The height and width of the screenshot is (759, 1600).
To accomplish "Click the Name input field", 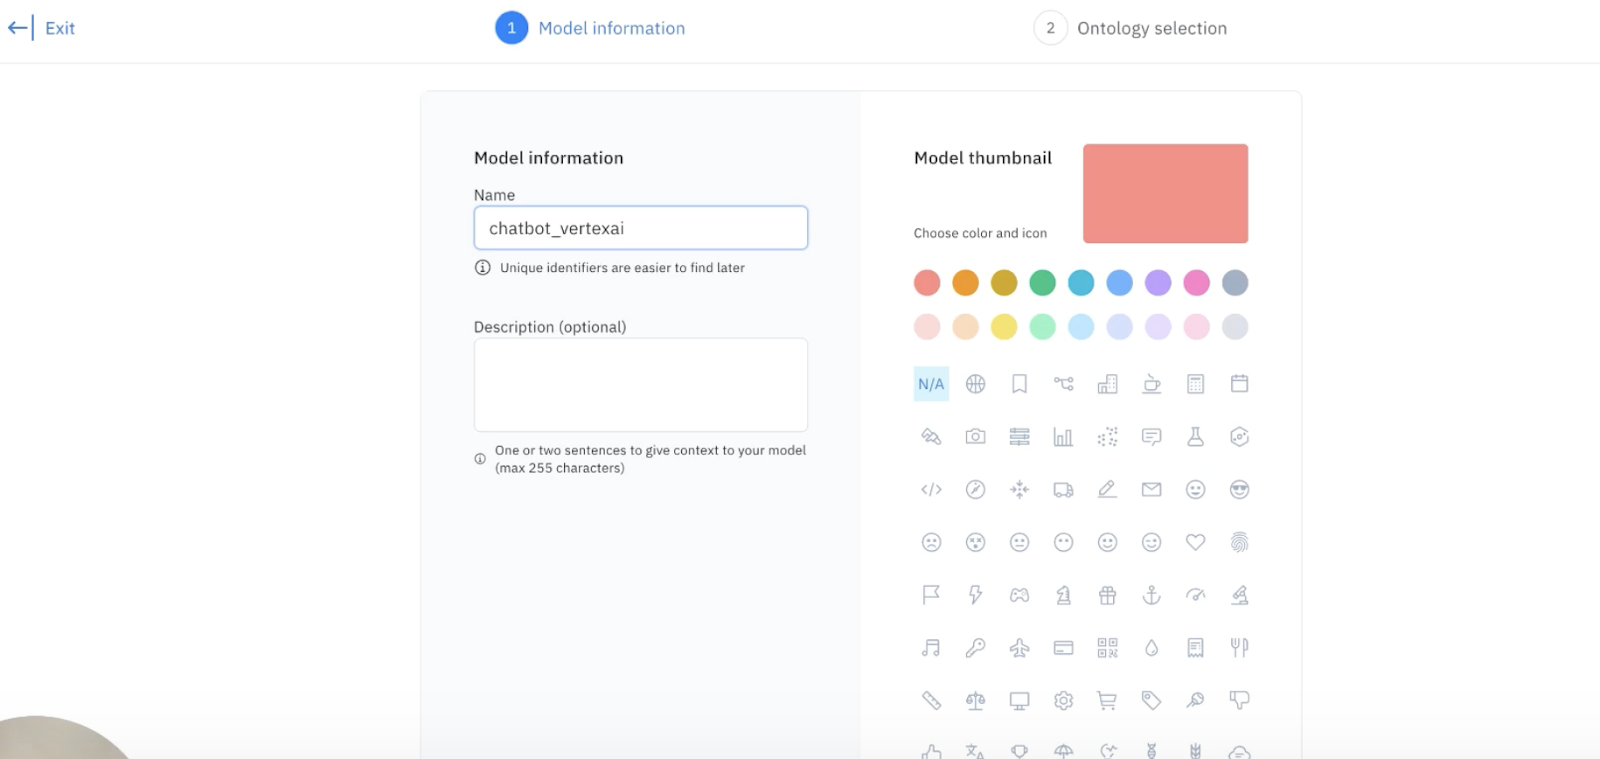I will [x=641, y=228].
